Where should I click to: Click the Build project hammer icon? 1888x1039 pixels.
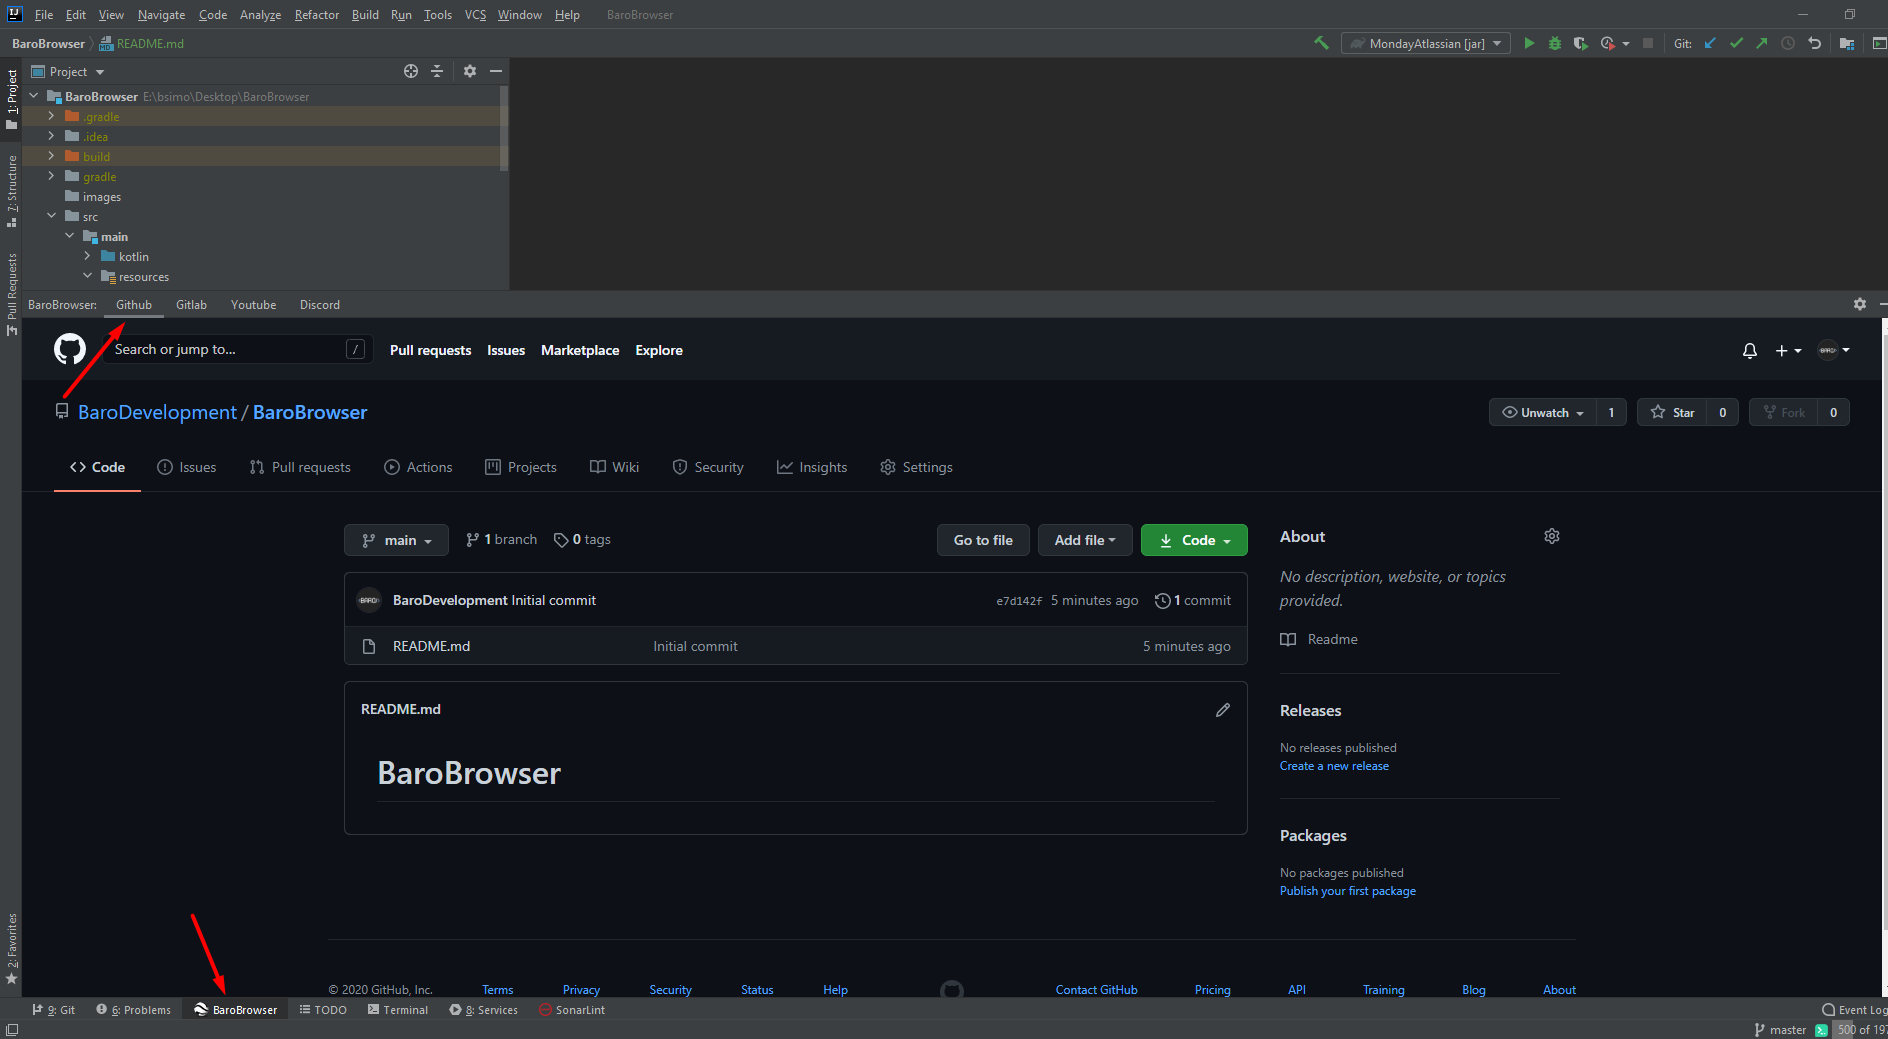pos(1322,43)
